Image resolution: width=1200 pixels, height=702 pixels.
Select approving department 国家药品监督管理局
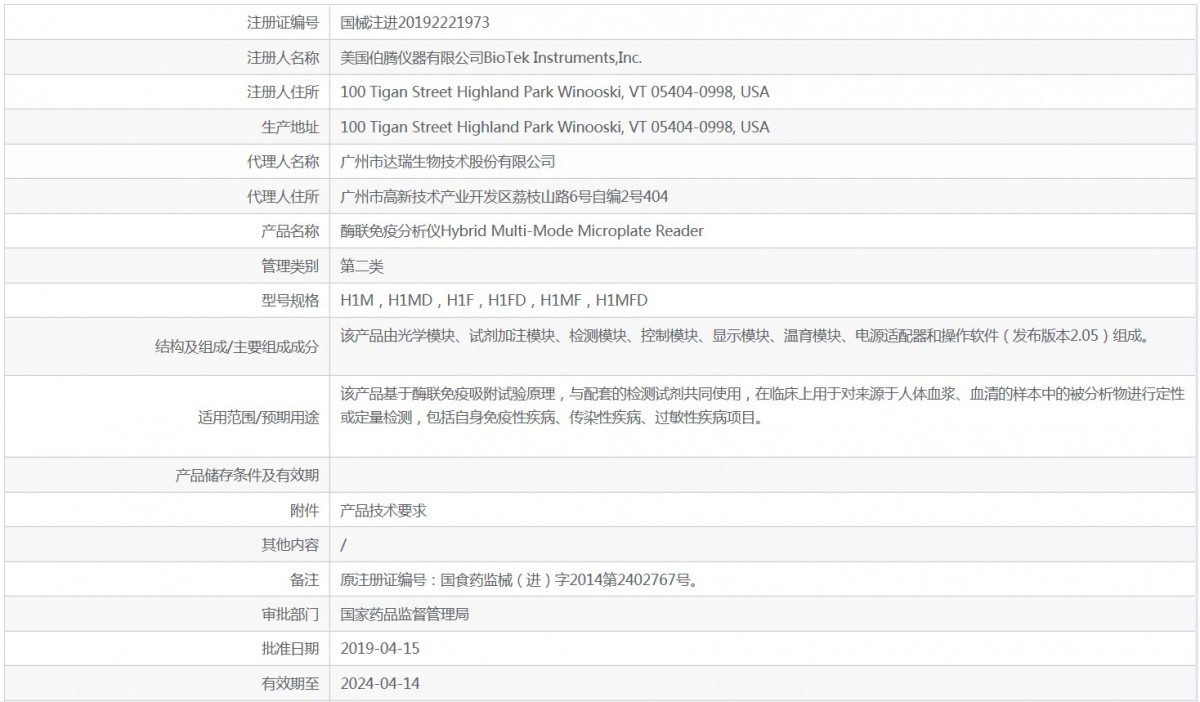[x=405, y=614]
